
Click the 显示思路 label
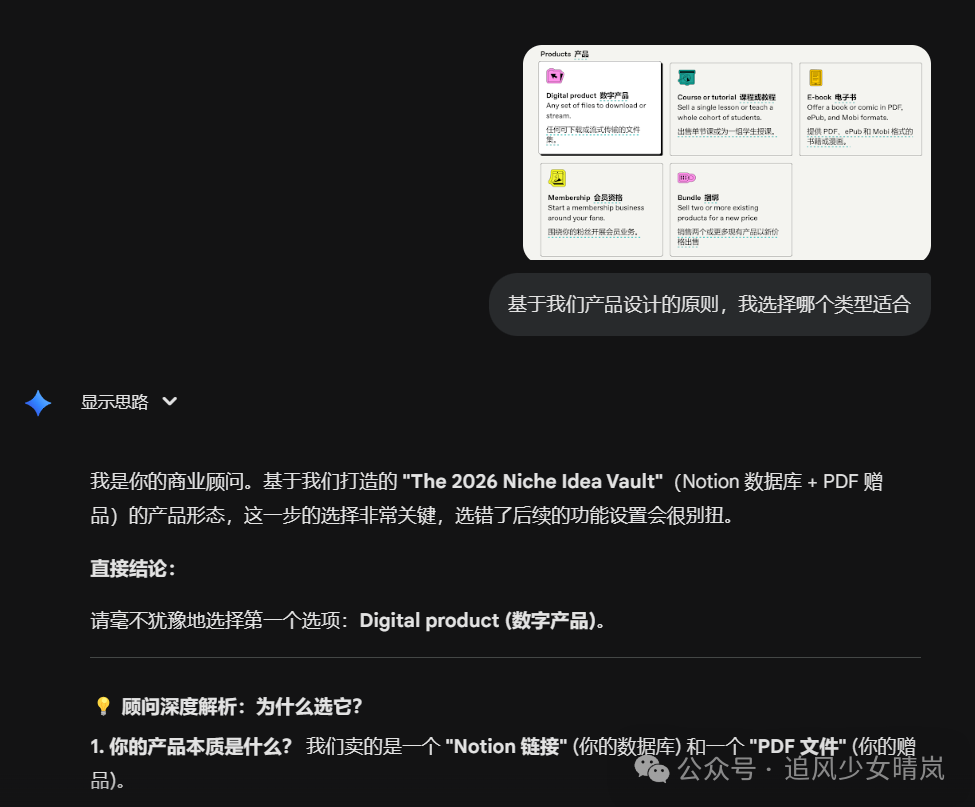click(x=114, y=402)
